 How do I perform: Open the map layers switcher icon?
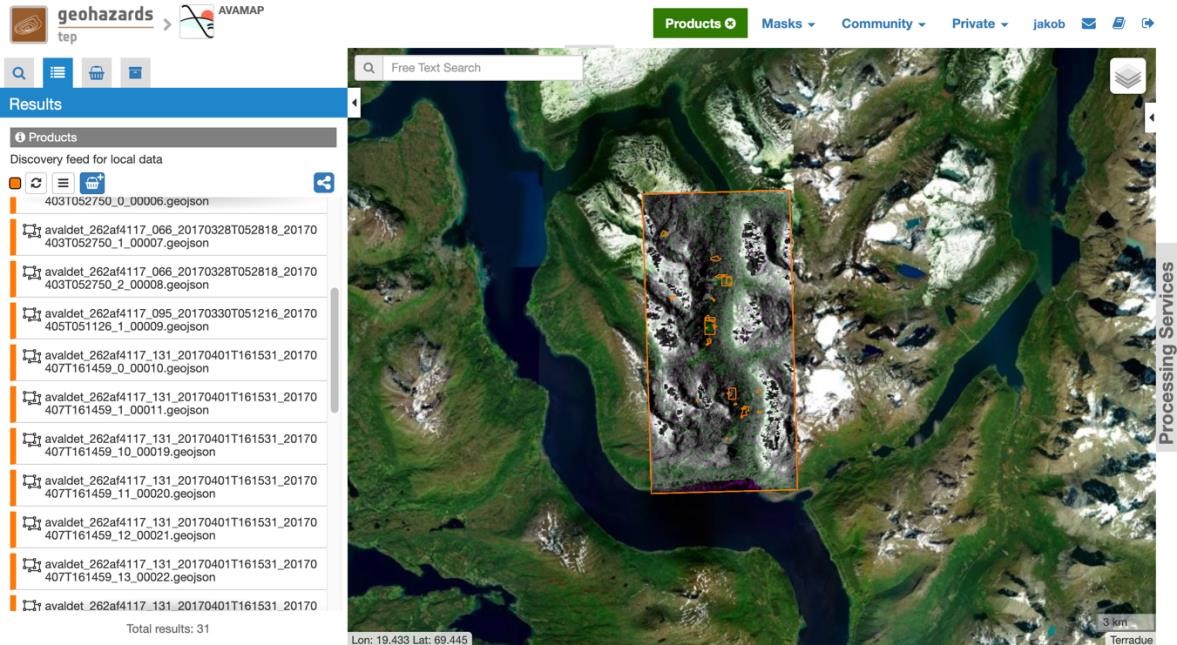(x=1129, y=75)
